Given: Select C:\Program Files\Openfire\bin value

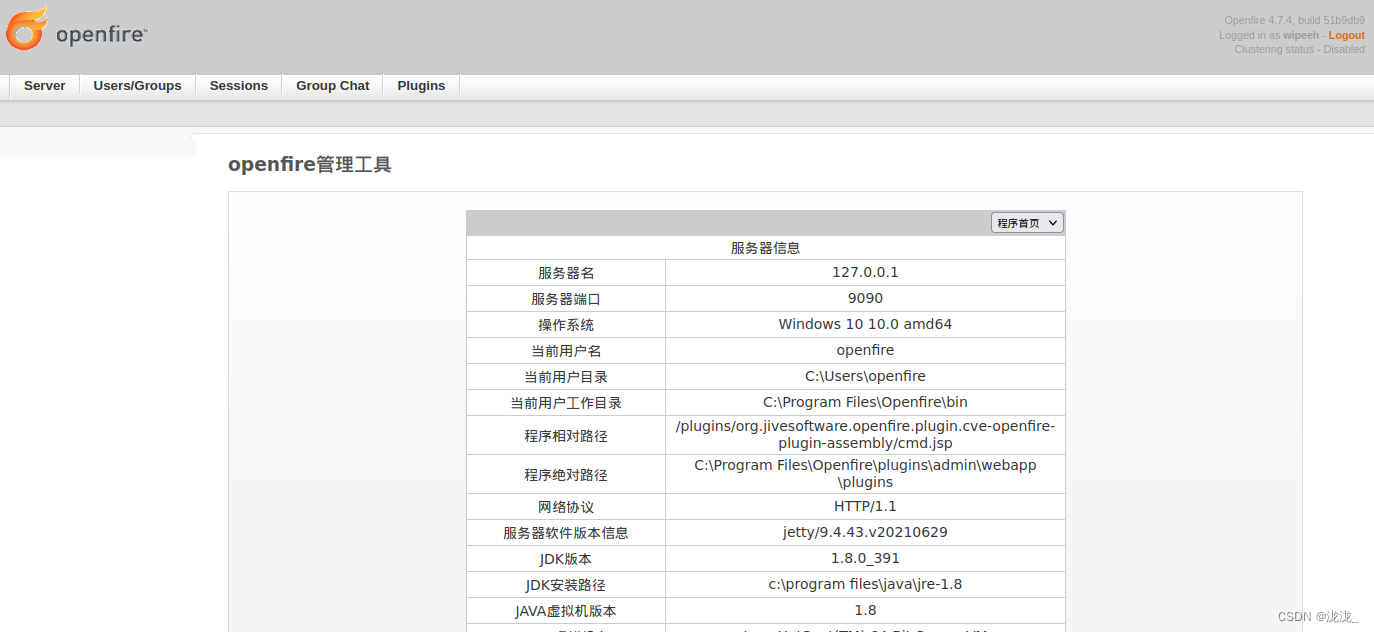Looking at the screenshot, I should (865, 402).
